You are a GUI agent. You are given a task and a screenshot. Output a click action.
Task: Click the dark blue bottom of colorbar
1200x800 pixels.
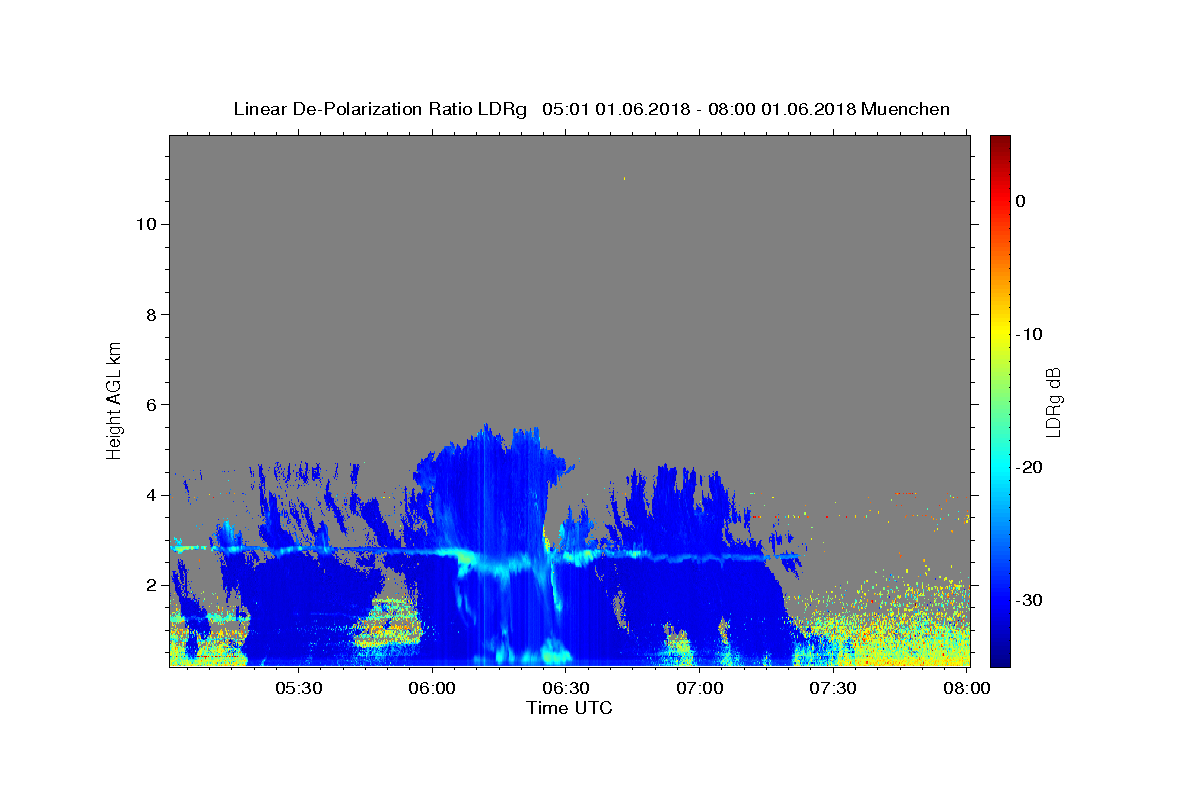coord(1000,658)
